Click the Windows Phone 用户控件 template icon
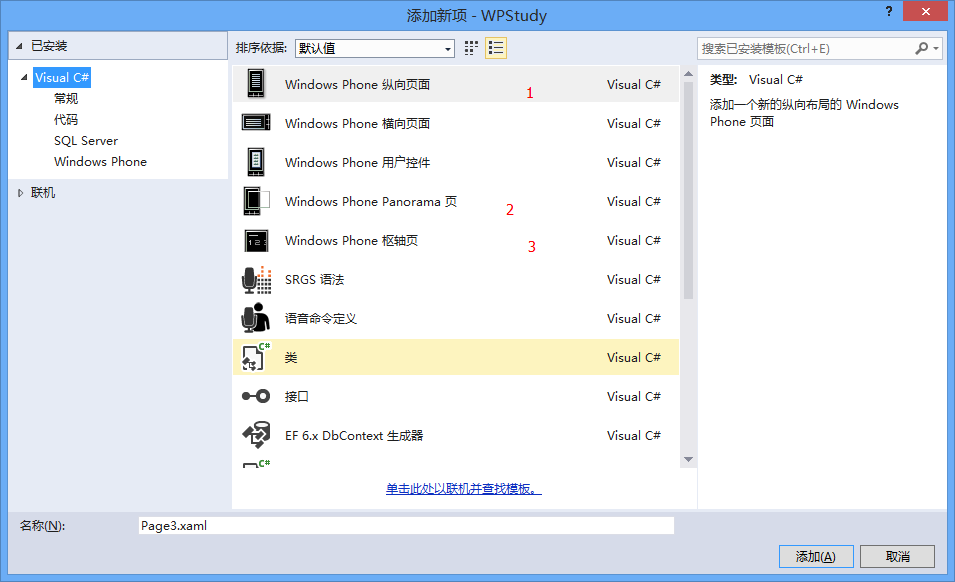The height and width of the screenshot is (582, 955). click(256, 162)
